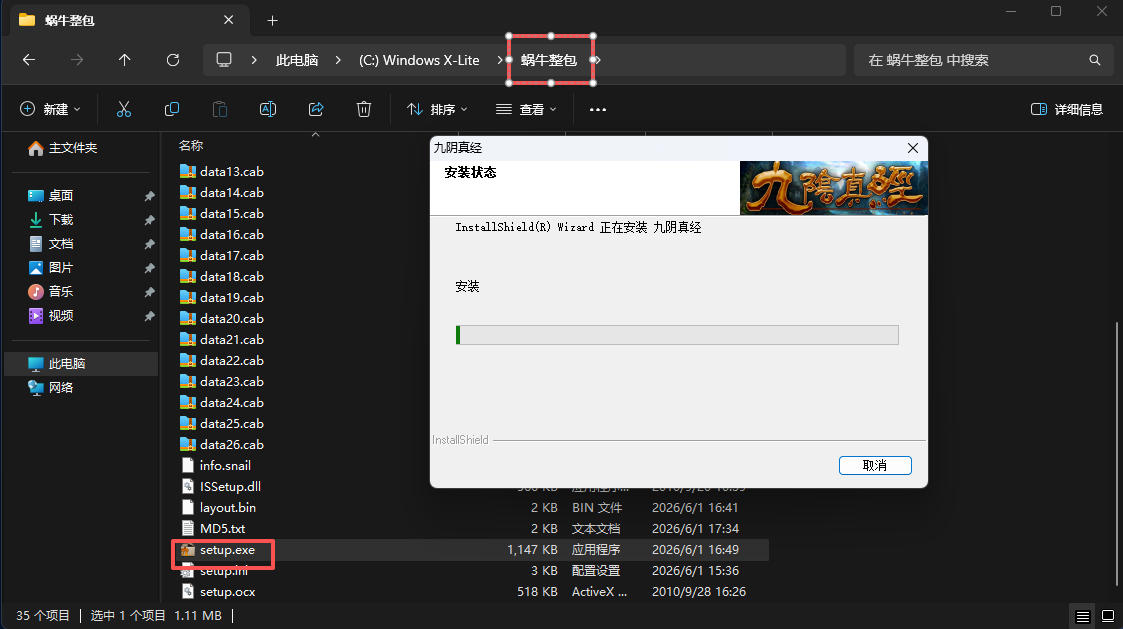Unpin 音乐 using its pin icon
This screenshot has width=1123, height=629.
tap(149, 292)
